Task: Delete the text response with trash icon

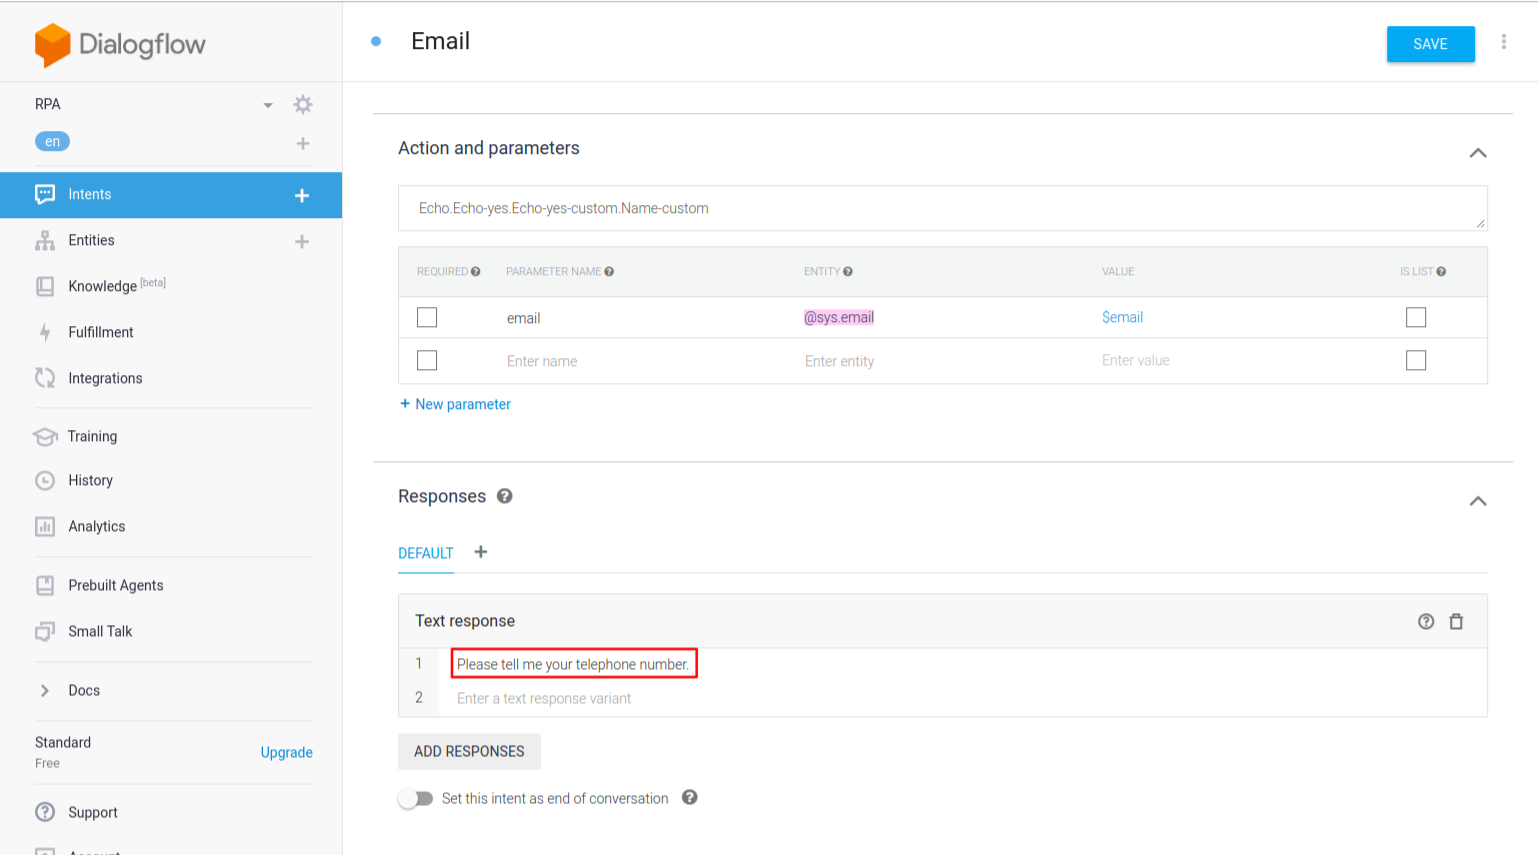Action: pyautogui.click(x=1456, y=622)
